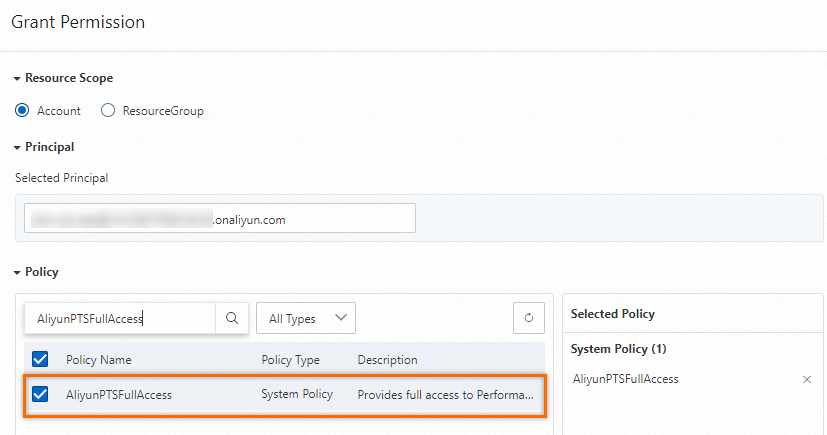827x435 pixels.
Task: Collapse the Policy section
Action: (x=17, y=272)
